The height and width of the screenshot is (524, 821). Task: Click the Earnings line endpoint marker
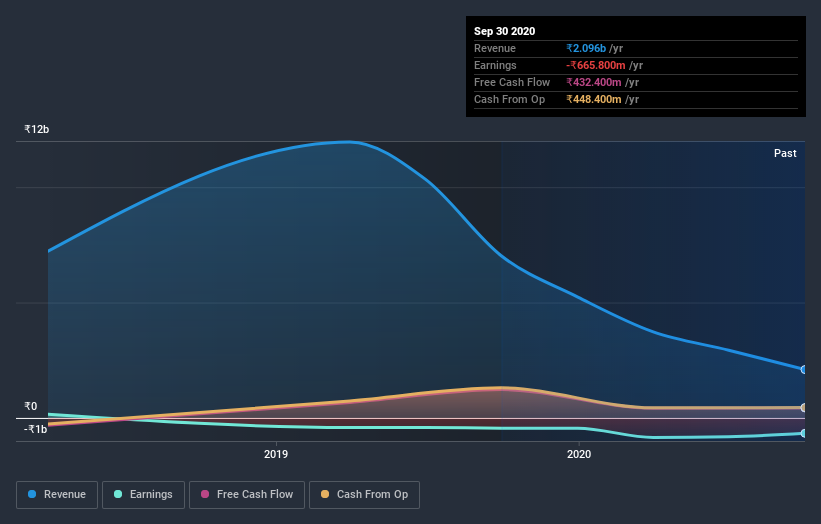(804, 433)
